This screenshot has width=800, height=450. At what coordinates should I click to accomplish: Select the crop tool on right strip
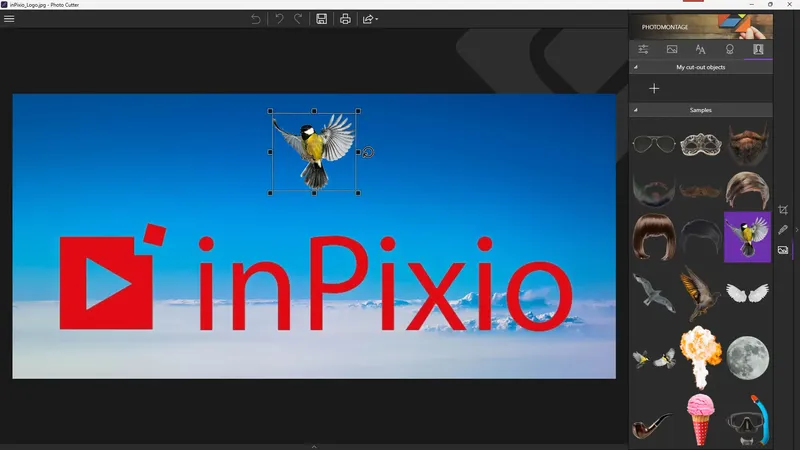tap(783, 210)
